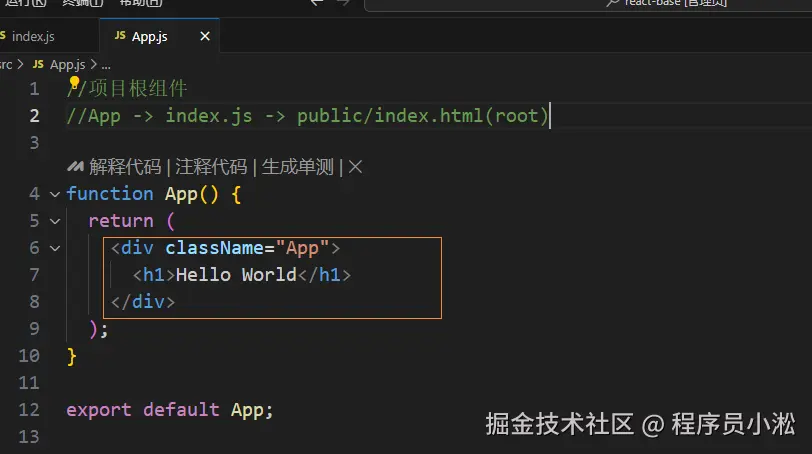
Task: Open the breadcrumb ellipsis symbol menu
Action: (x=106, y=65)
